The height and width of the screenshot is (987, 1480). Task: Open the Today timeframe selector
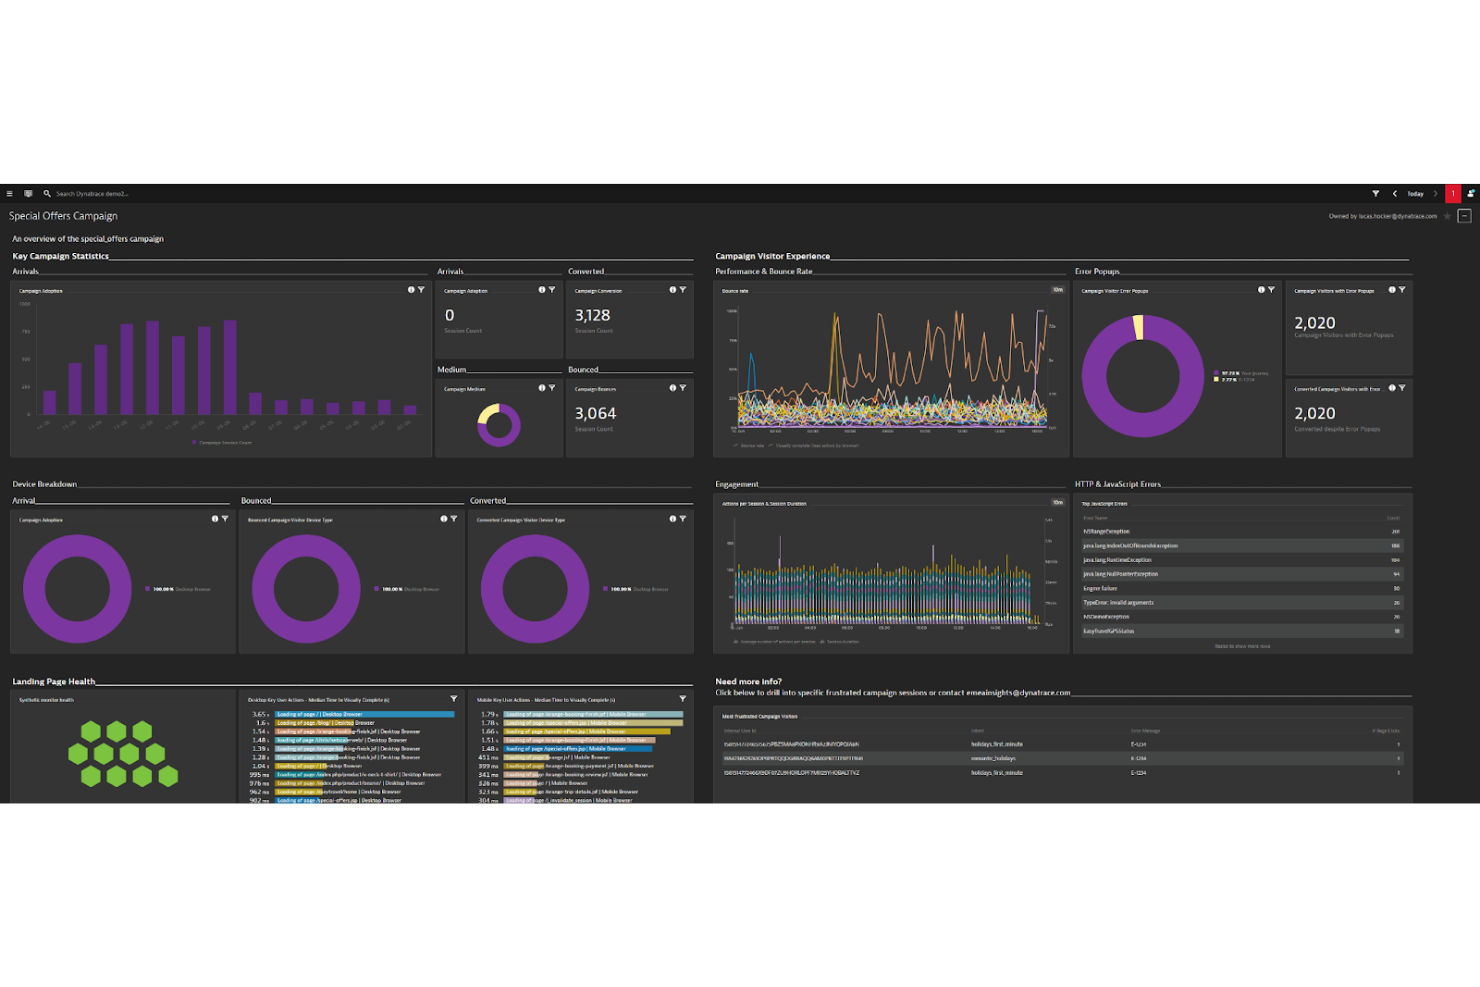(1415, 193)
